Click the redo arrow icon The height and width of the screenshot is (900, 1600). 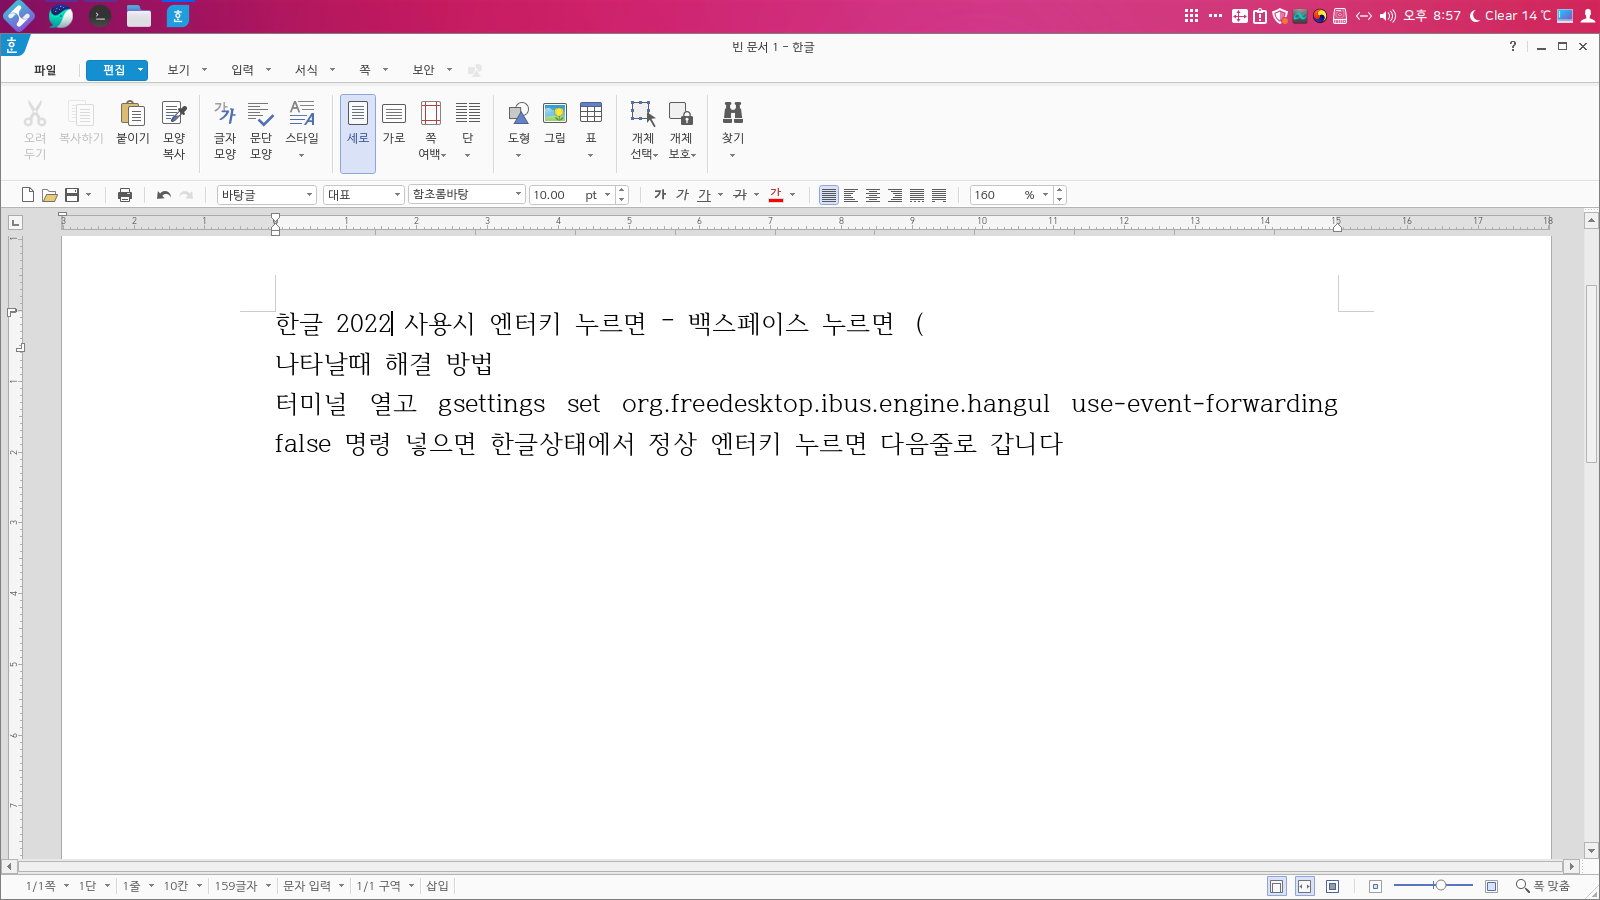[x=186, y=195]
